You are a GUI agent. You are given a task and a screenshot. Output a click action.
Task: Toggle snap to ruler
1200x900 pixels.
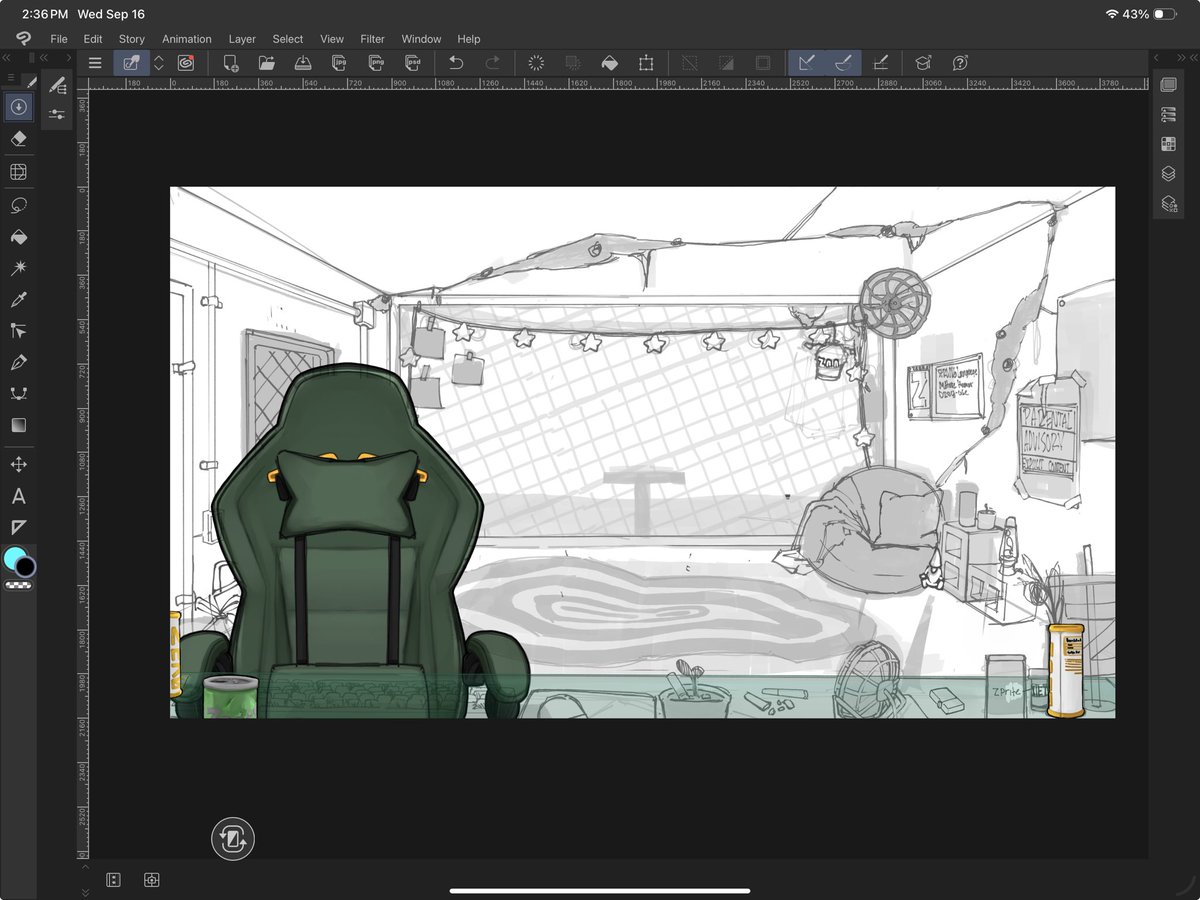[807, 63]
